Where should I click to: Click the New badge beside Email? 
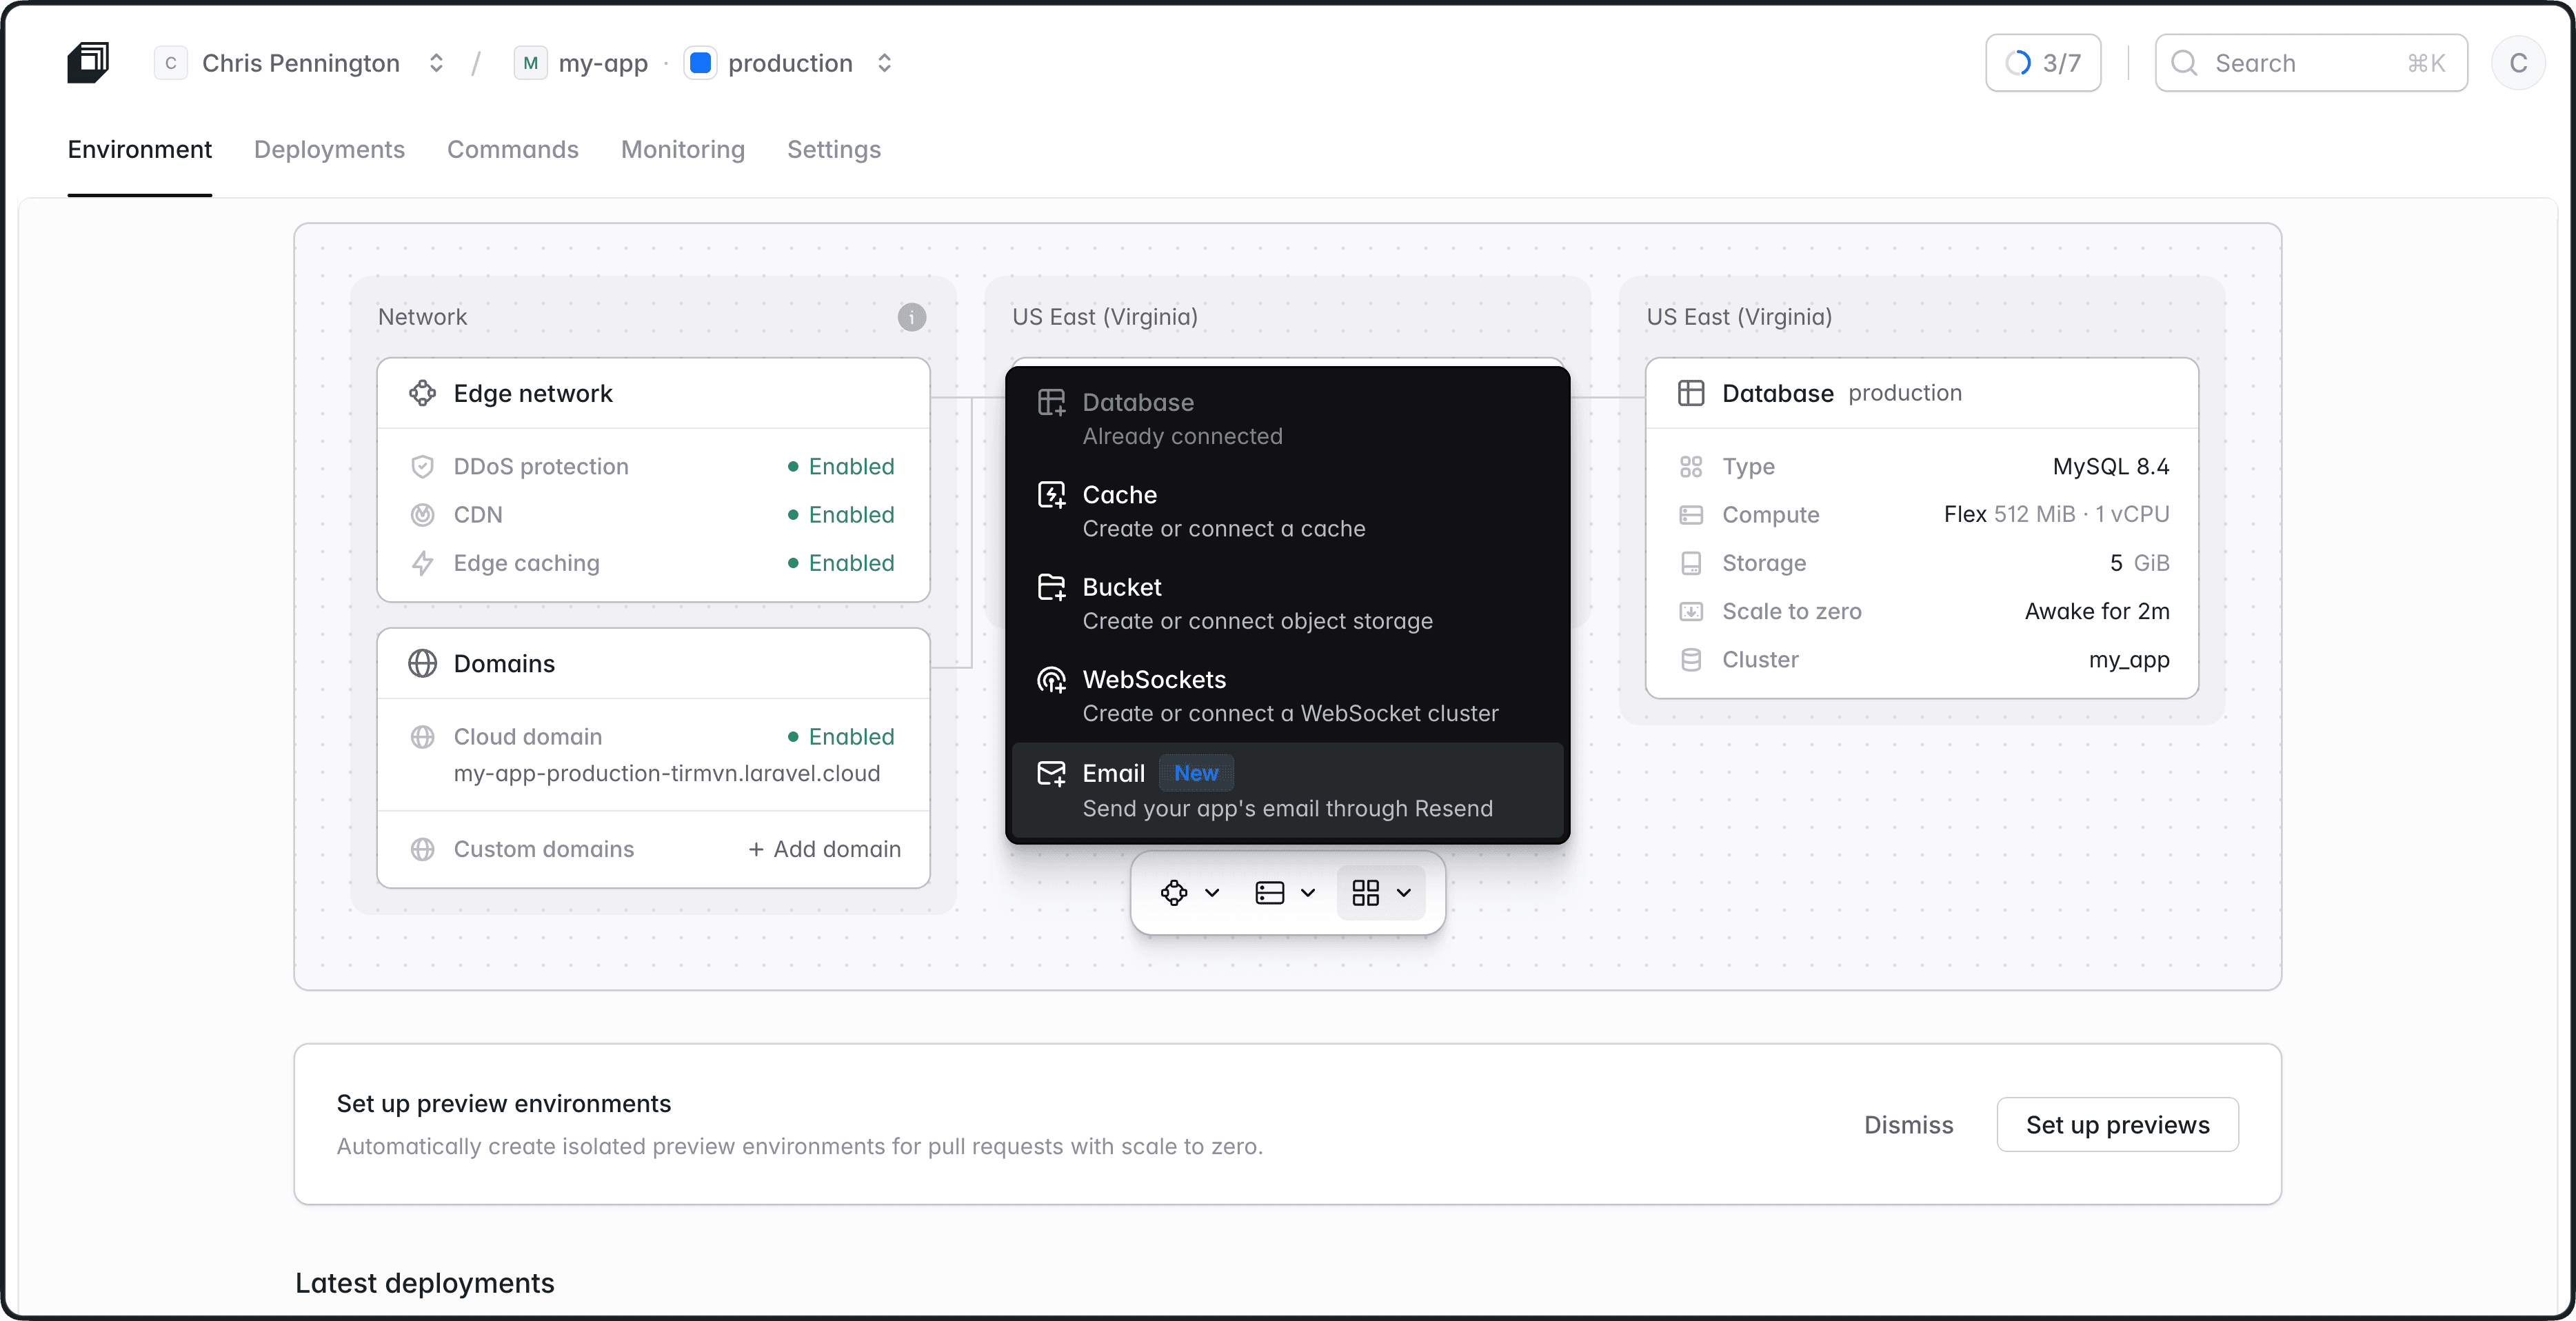[1196, 773]
